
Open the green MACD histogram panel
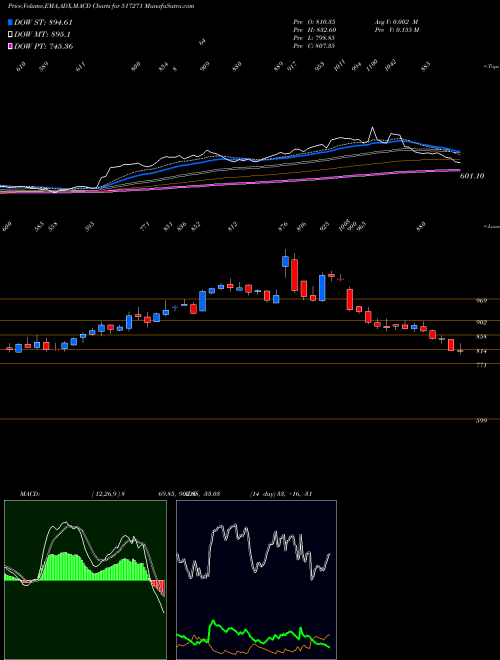[x=85, y=580]
